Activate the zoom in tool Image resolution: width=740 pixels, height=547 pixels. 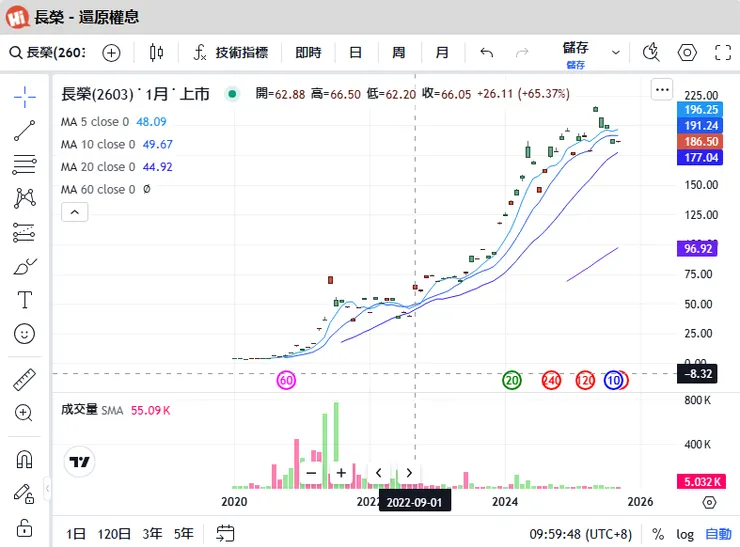(24, 413)
